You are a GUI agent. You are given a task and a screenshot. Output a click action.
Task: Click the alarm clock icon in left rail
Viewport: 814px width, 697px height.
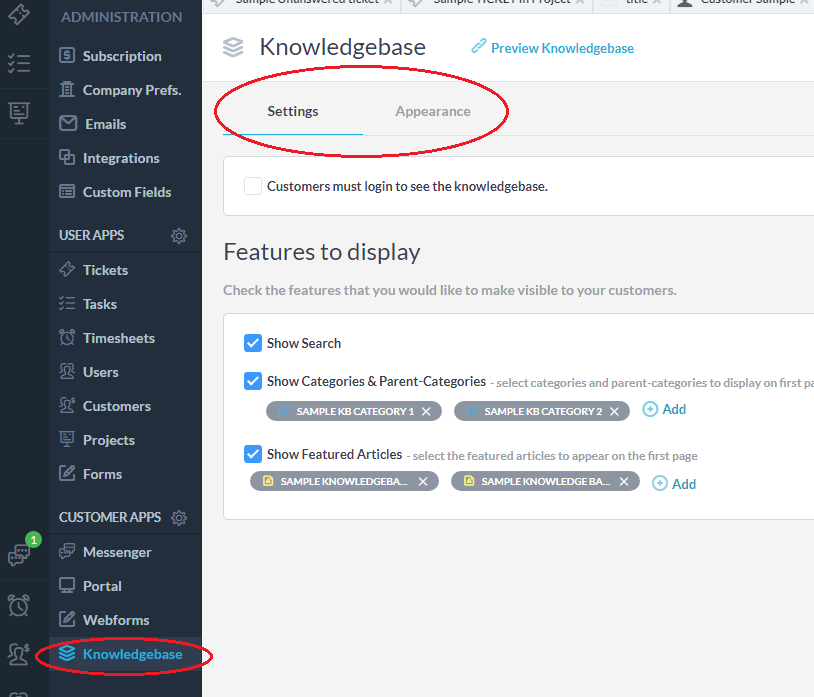[18, 604]
